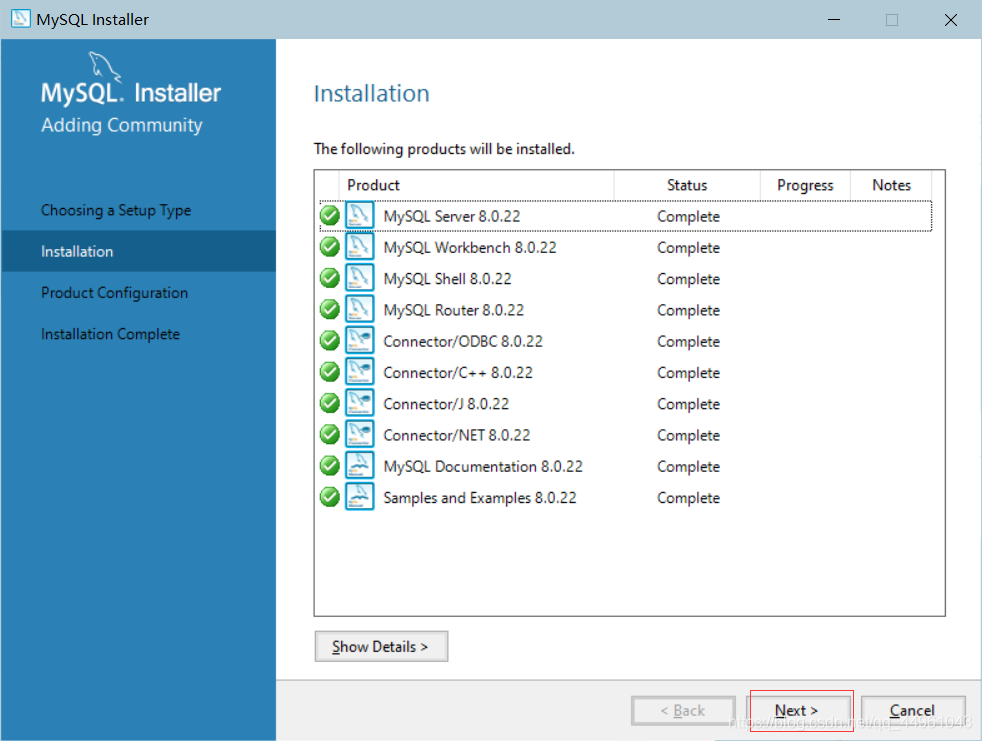Click green checkmark beside MySQL Shell
The width and height of the screenshot is (982, 741).
[329, 278]
